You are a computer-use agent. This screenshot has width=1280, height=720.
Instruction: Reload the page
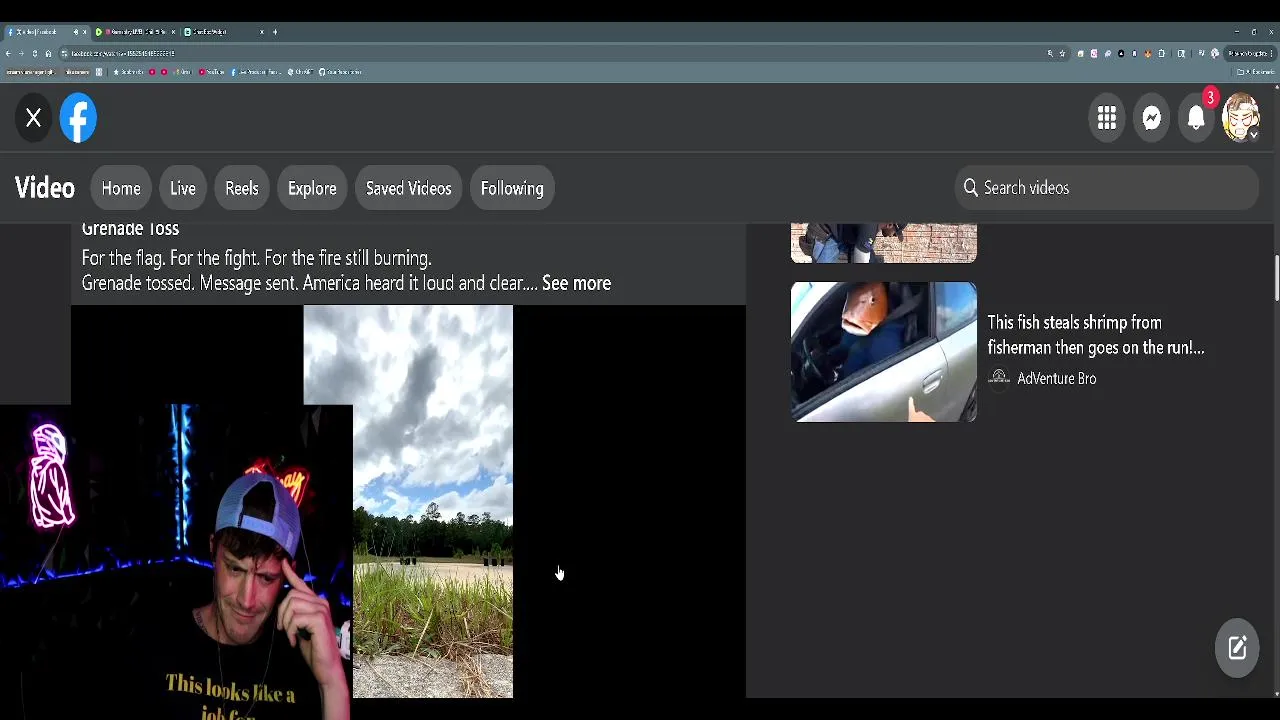(35, 53)
